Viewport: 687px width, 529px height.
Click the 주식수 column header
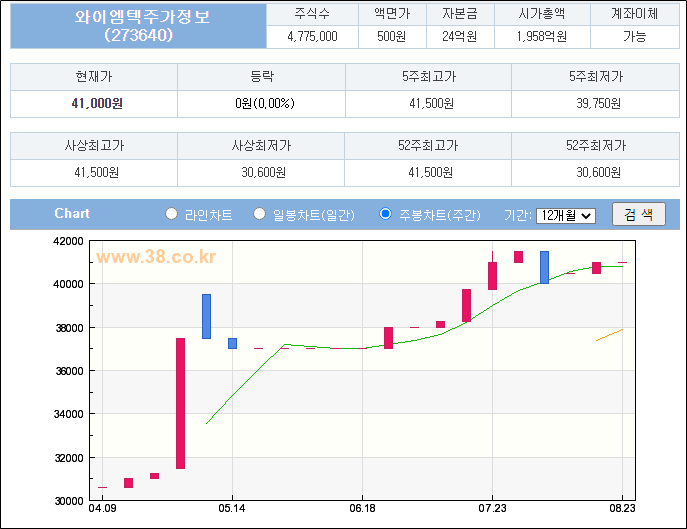coord(312,14)
